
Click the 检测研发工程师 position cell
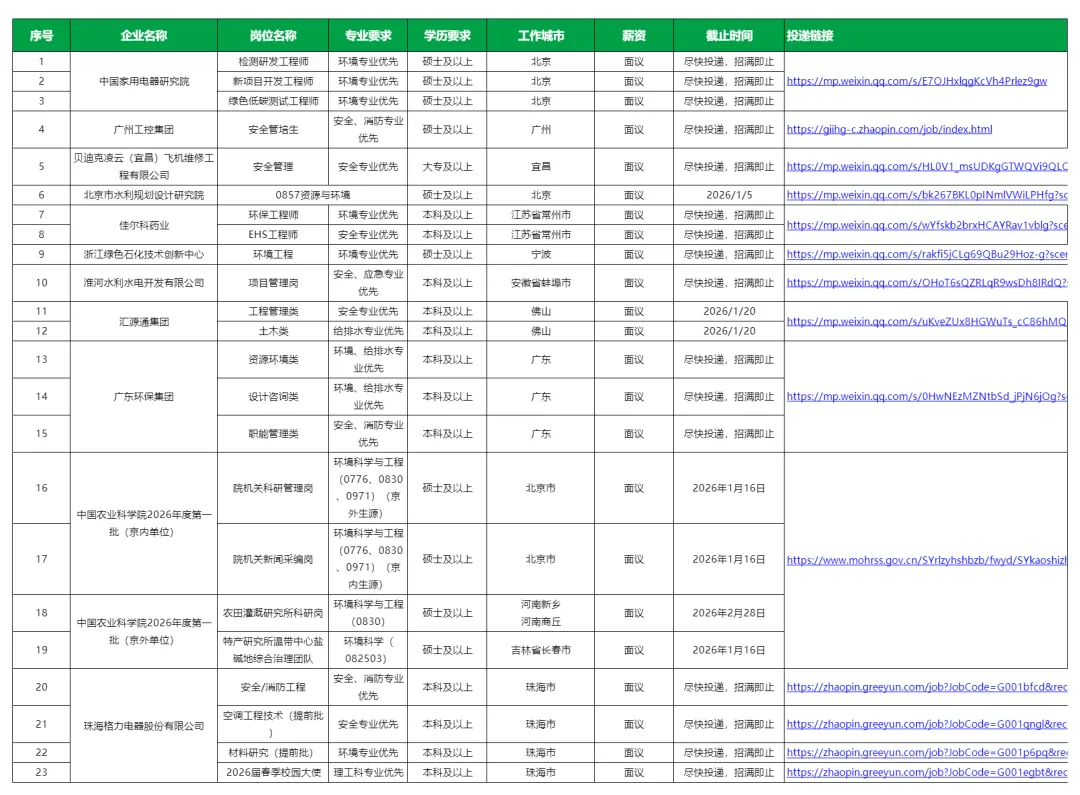[x=273, y=61]
